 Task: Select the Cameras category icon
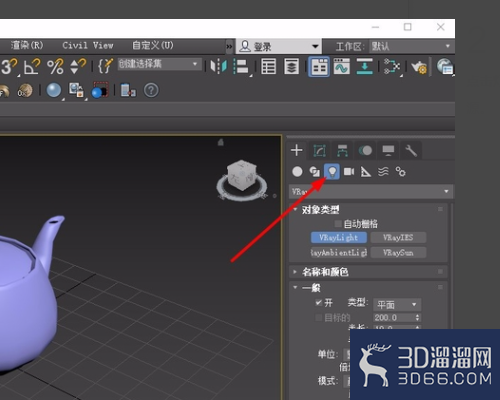click(349, 172)
